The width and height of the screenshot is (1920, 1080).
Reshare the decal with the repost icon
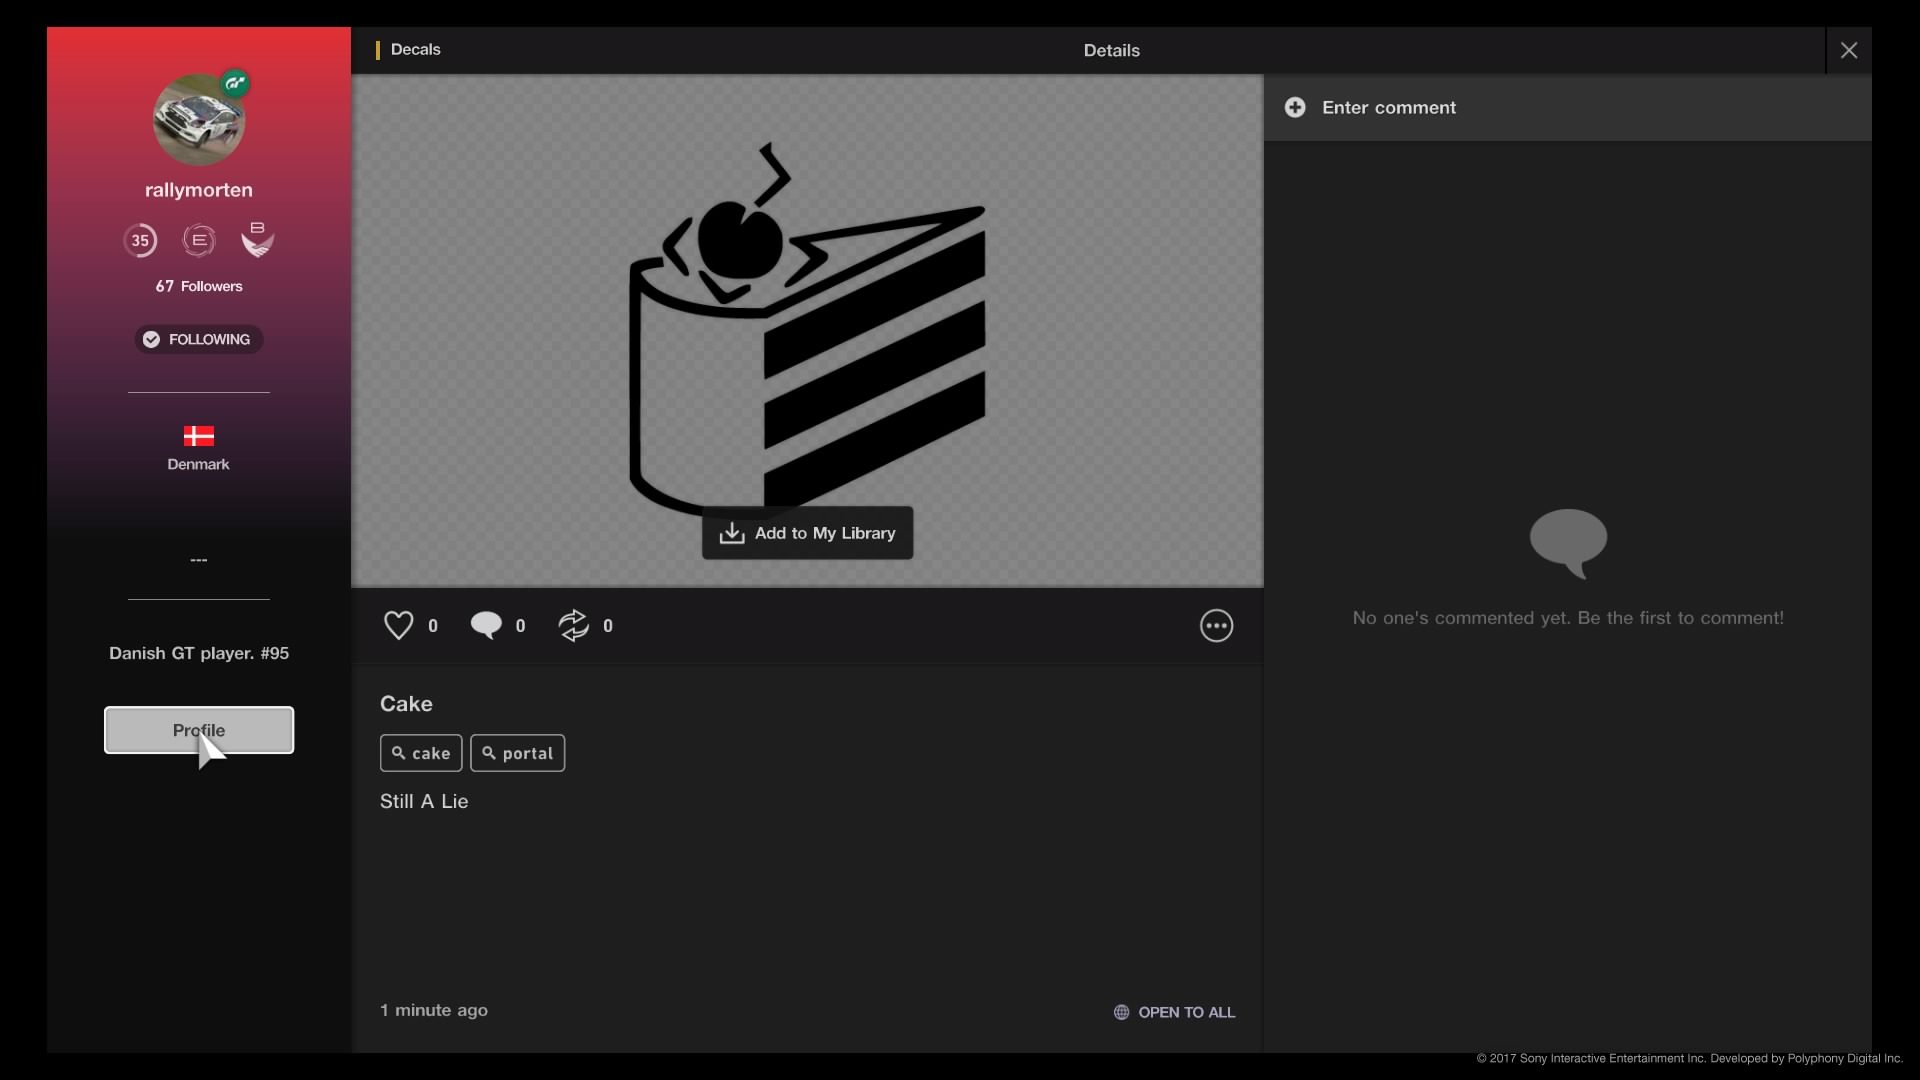tap(574, 625)
